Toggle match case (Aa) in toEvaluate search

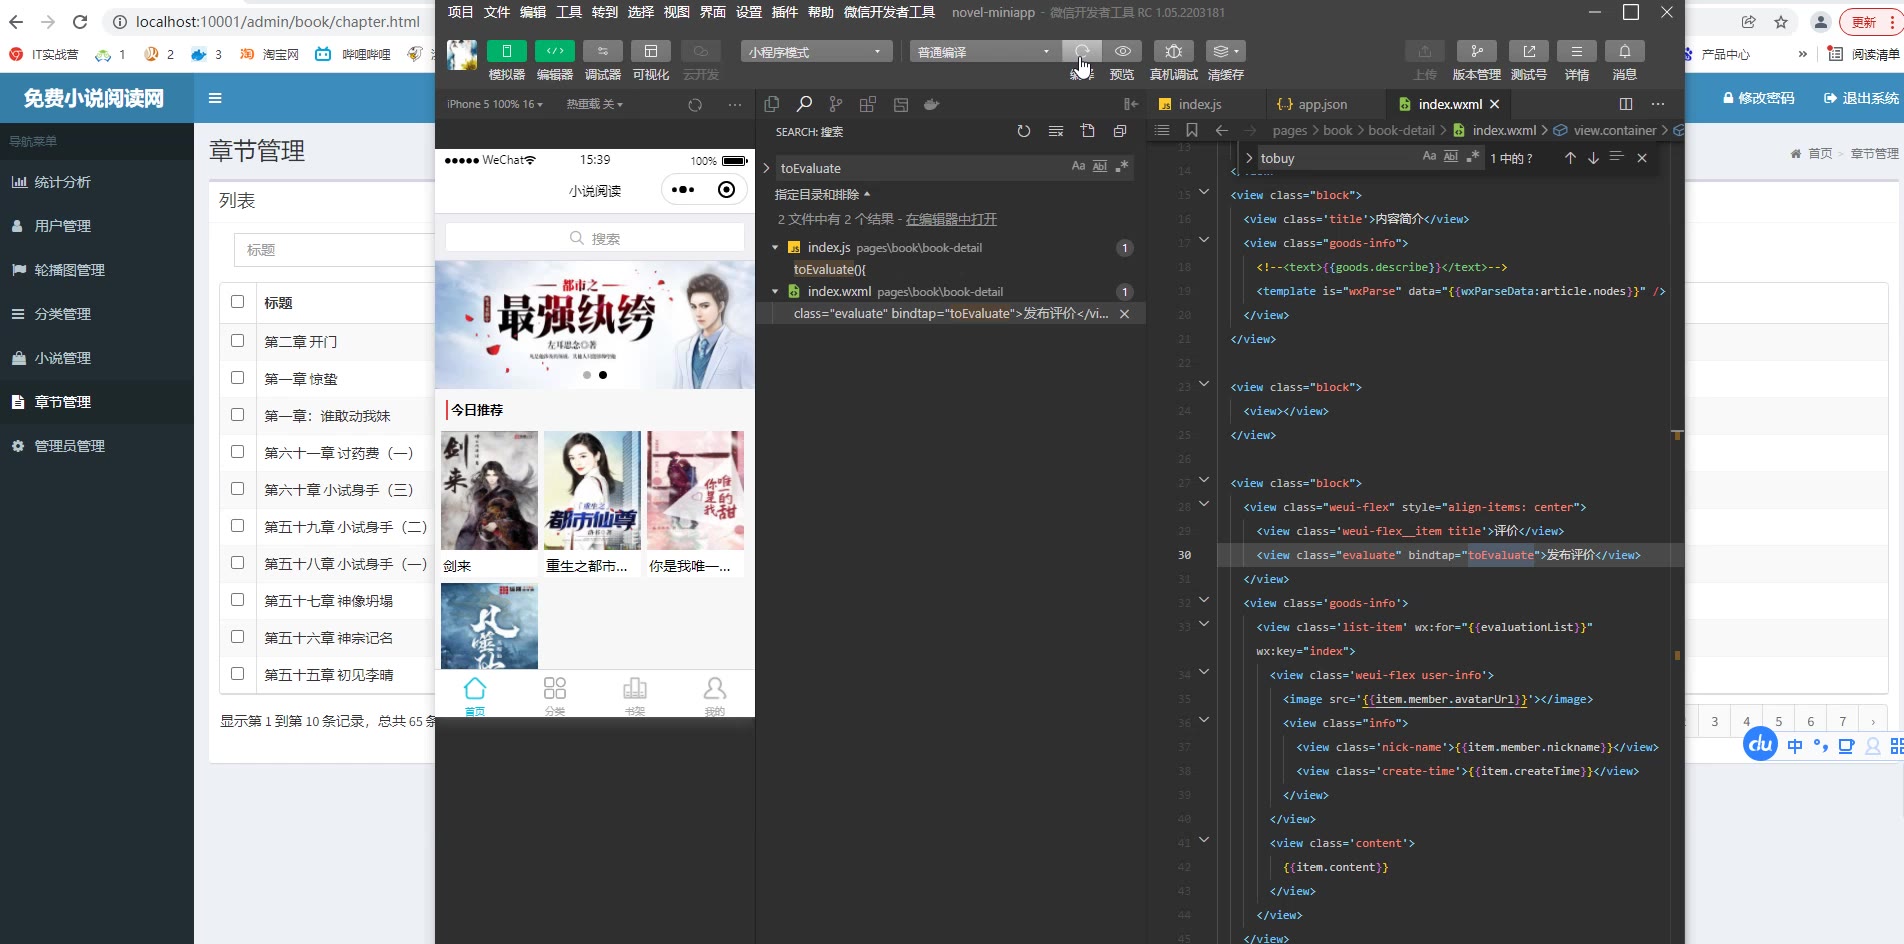coord(1078,167)
